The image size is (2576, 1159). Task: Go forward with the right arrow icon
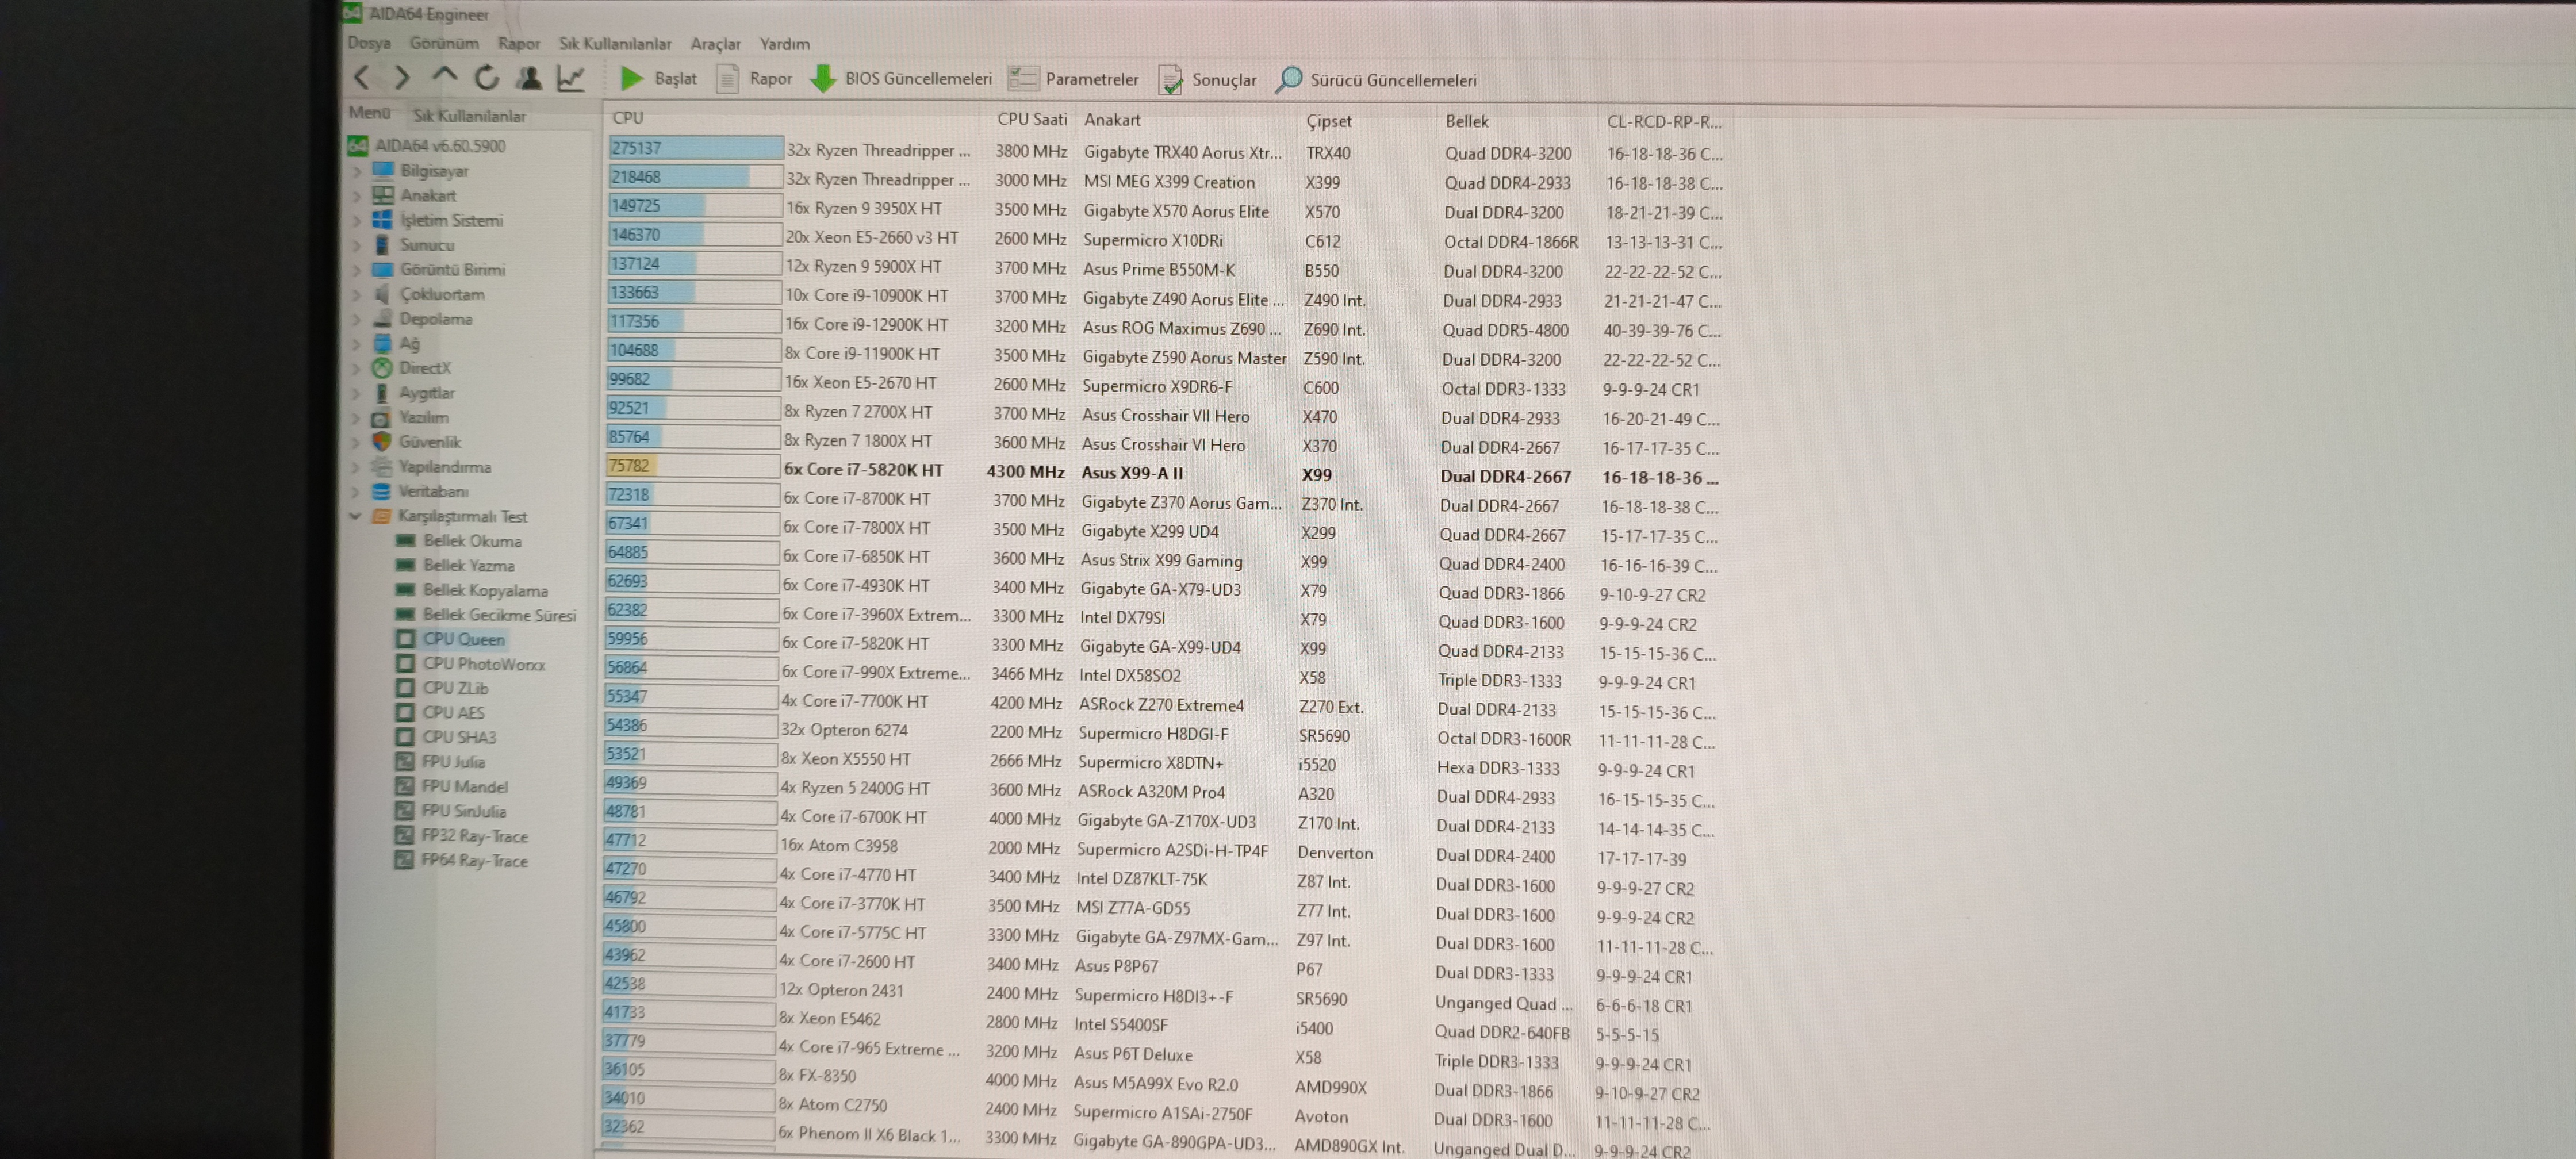[x=402, y=77]
